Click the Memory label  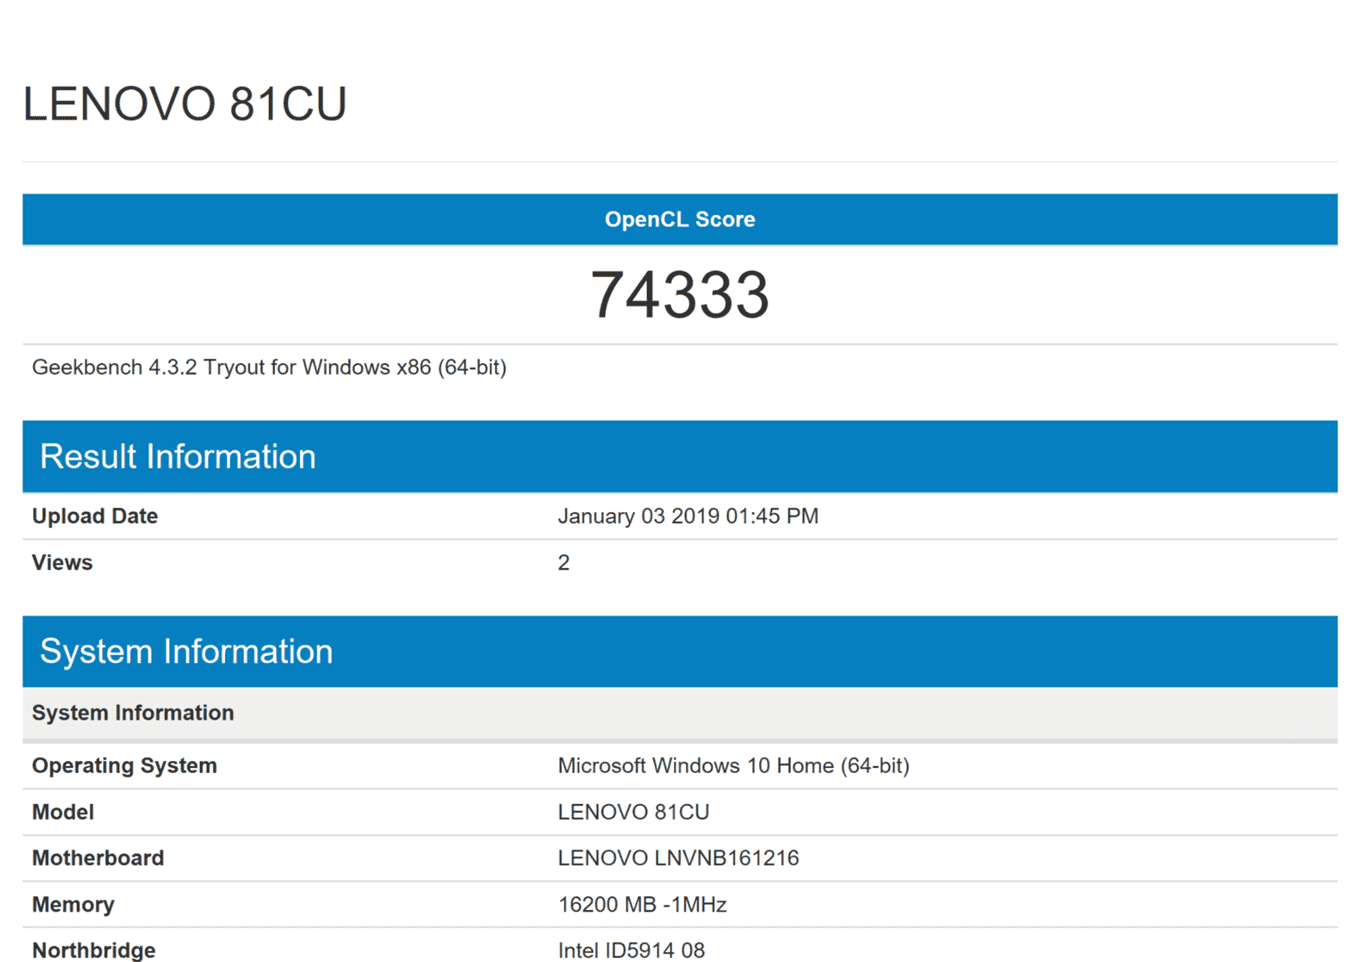coord(73,904)
